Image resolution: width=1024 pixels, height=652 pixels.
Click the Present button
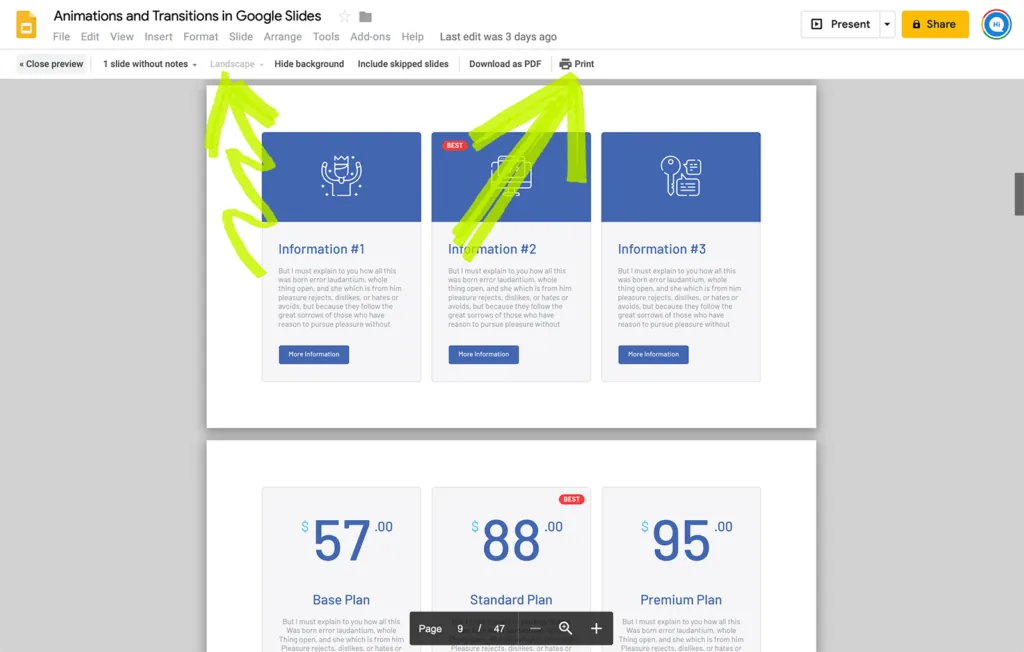pyautogui.click(x=840, y=24)
